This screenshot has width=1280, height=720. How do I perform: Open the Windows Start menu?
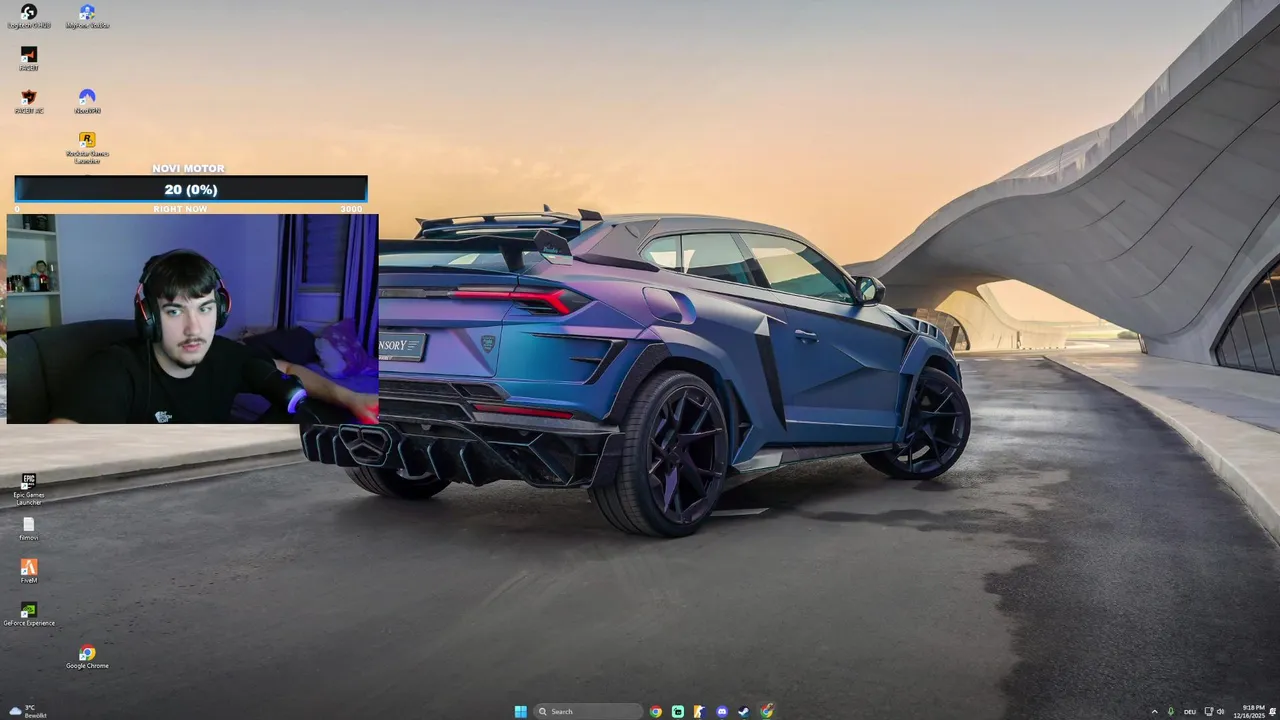[x=520, y=712]
